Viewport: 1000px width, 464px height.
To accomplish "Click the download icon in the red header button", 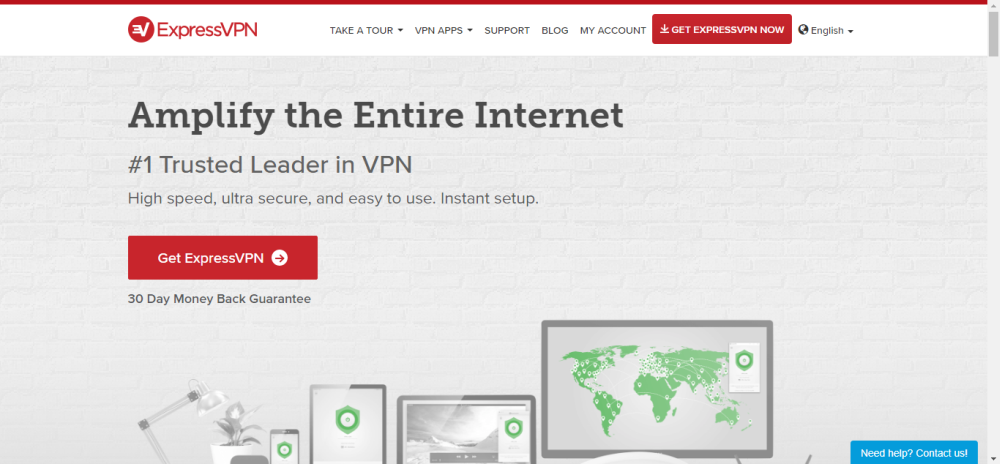I will (664, 29).
